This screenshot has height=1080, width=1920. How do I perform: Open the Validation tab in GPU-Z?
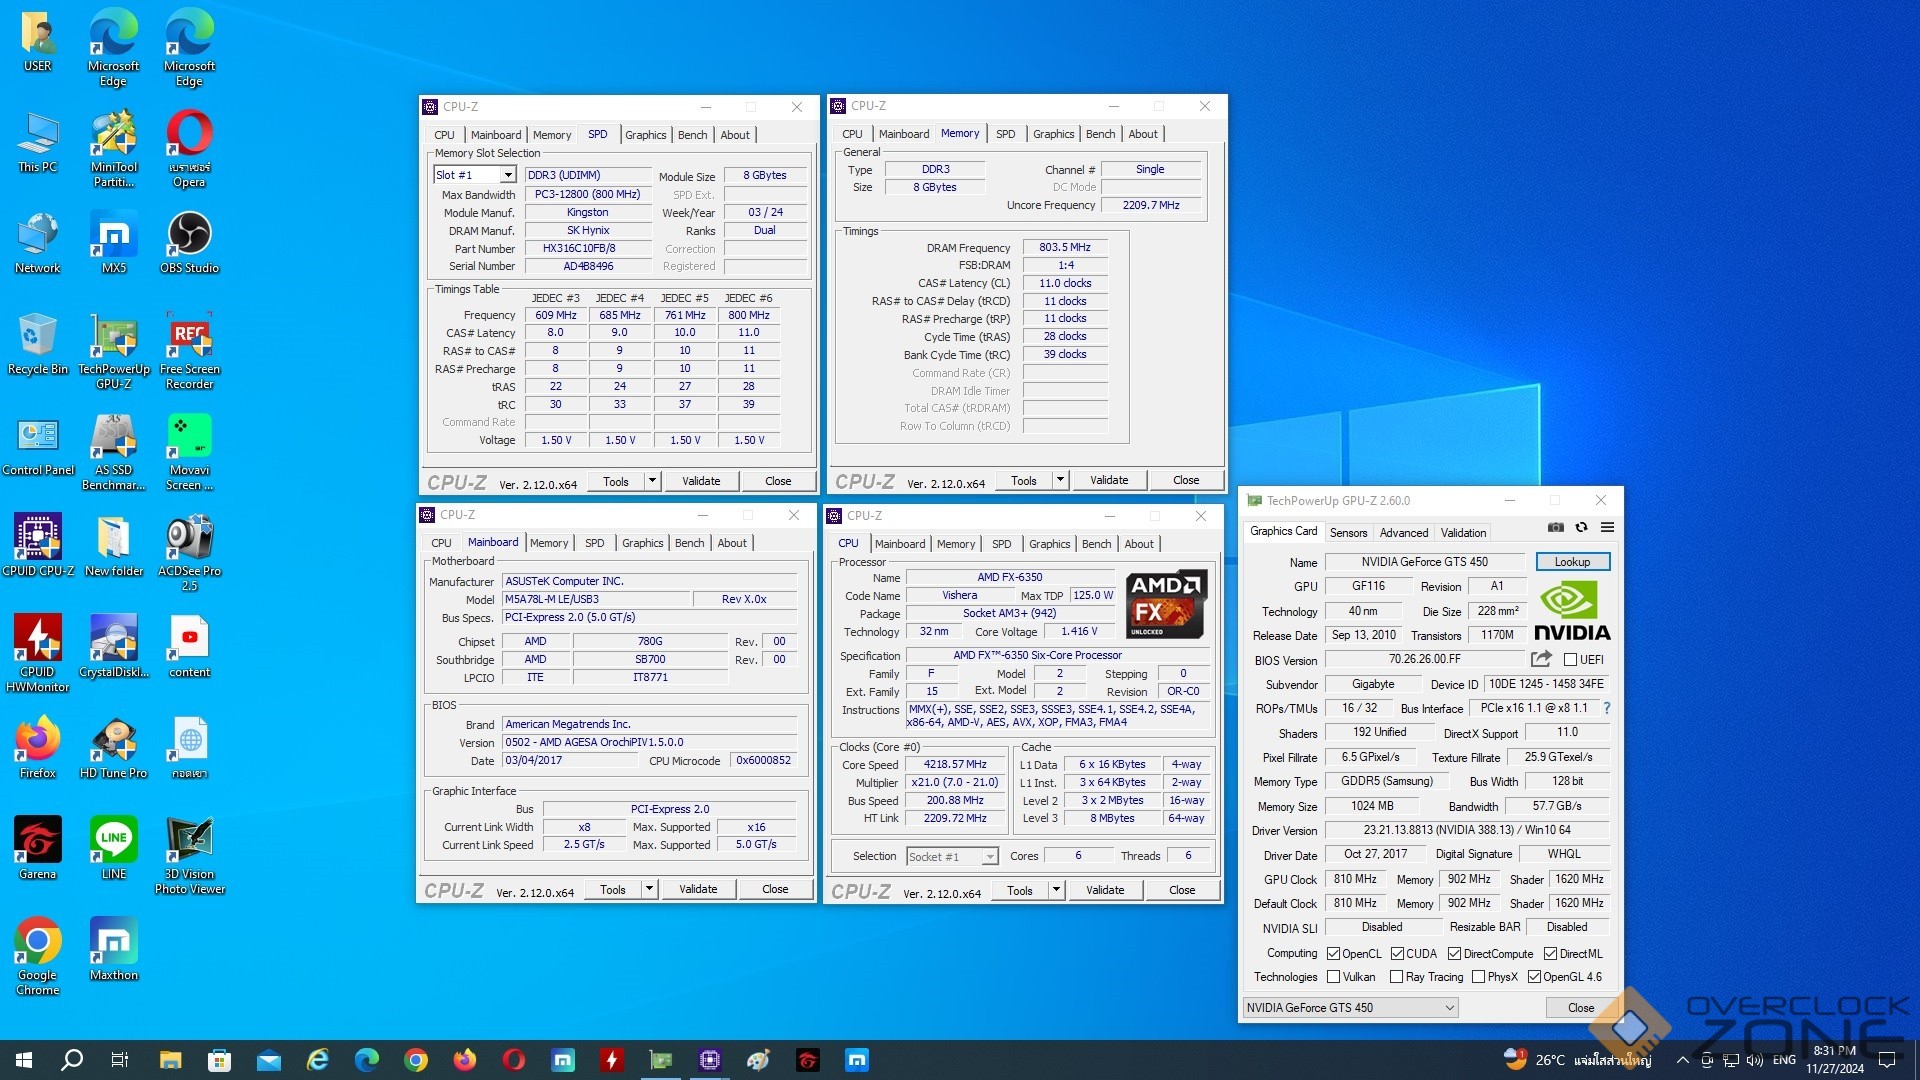tap(1463, 533)
